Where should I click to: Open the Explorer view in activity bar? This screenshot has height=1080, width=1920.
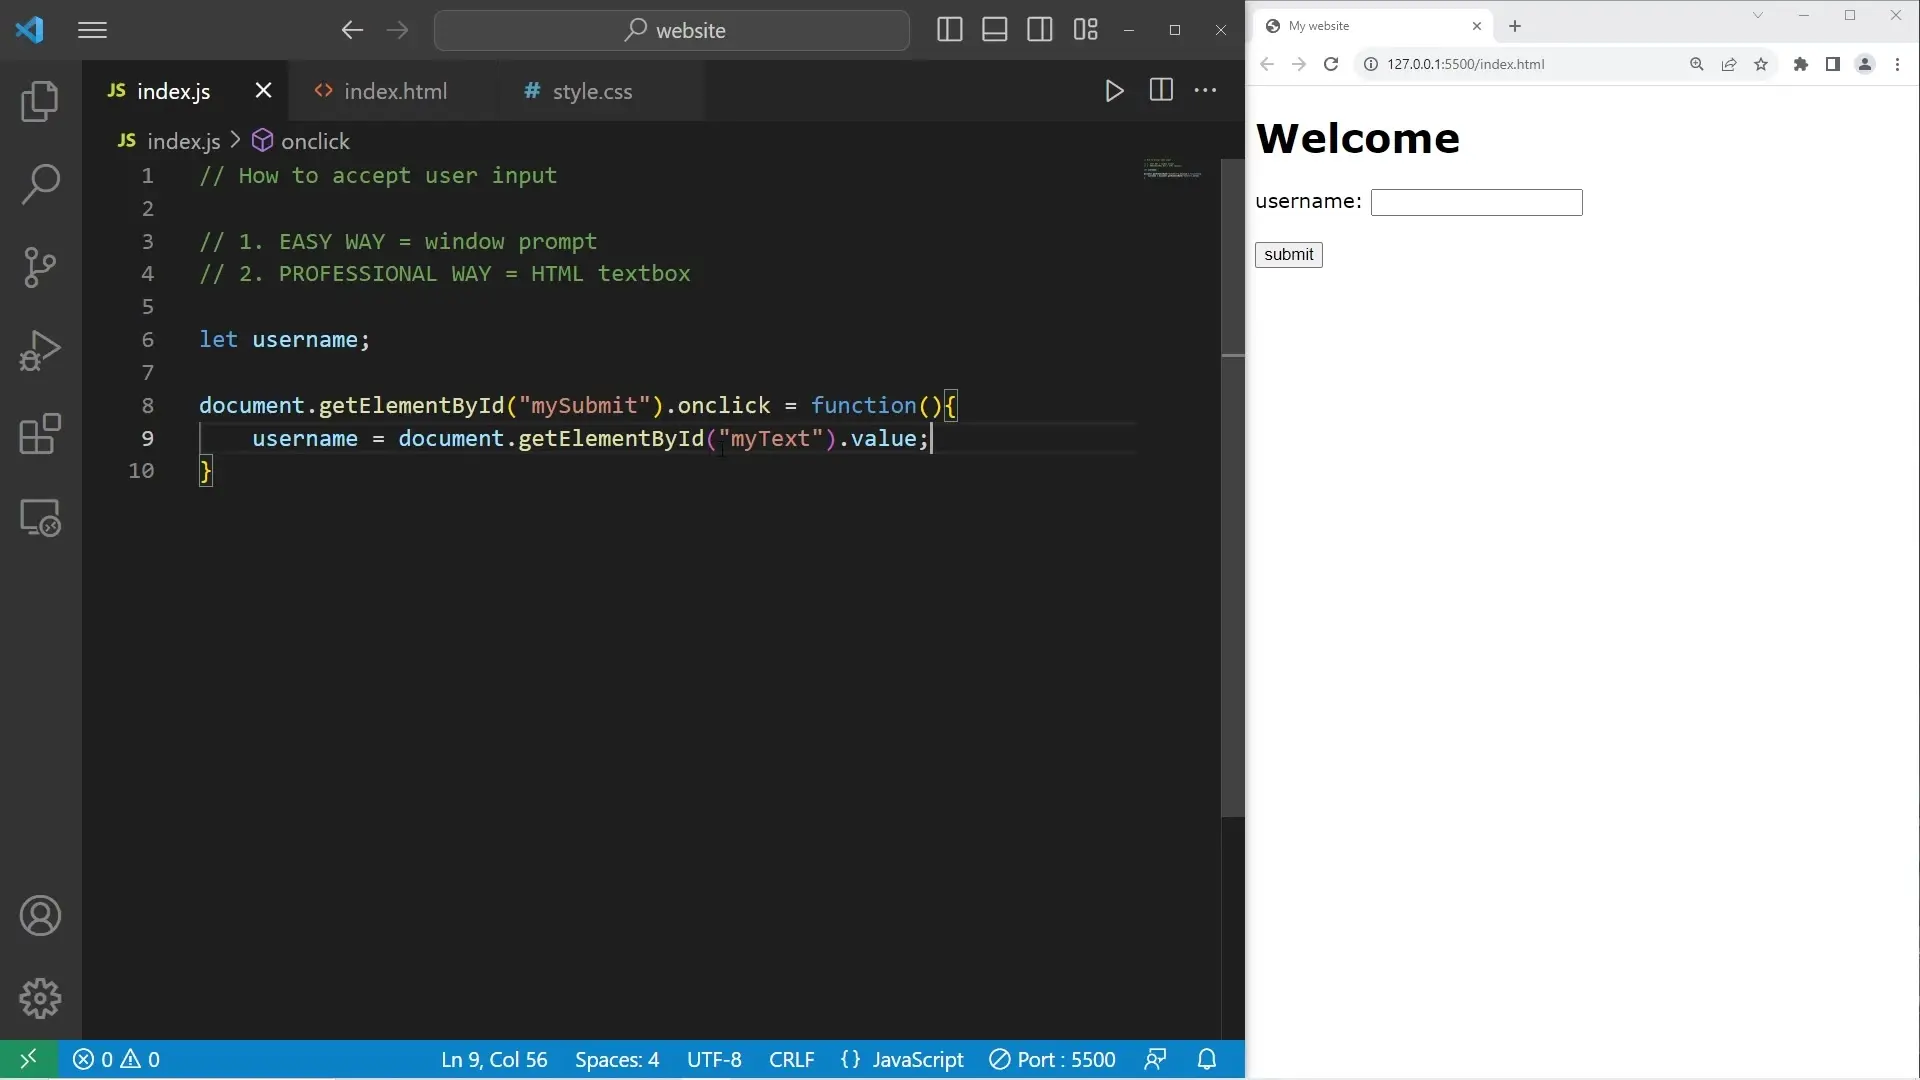coord(40,101)
